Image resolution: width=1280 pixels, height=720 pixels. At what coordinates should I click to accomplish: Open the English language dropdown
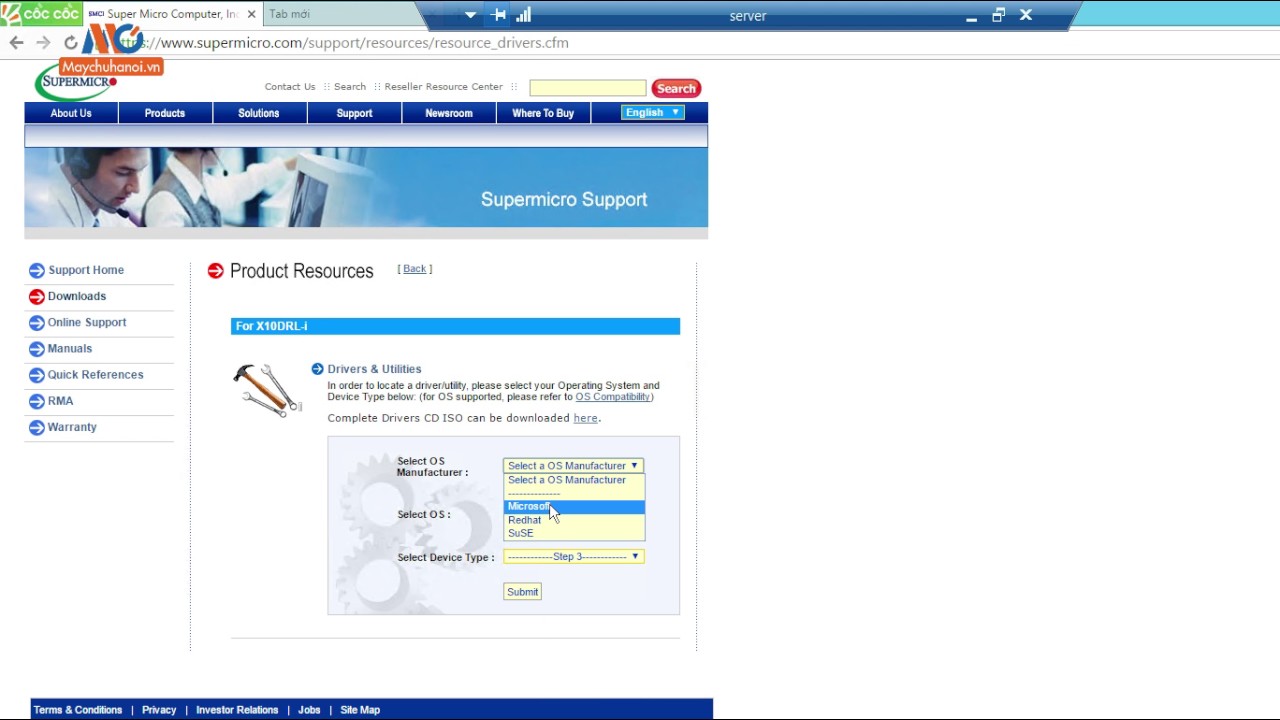(x=652, y=113)
